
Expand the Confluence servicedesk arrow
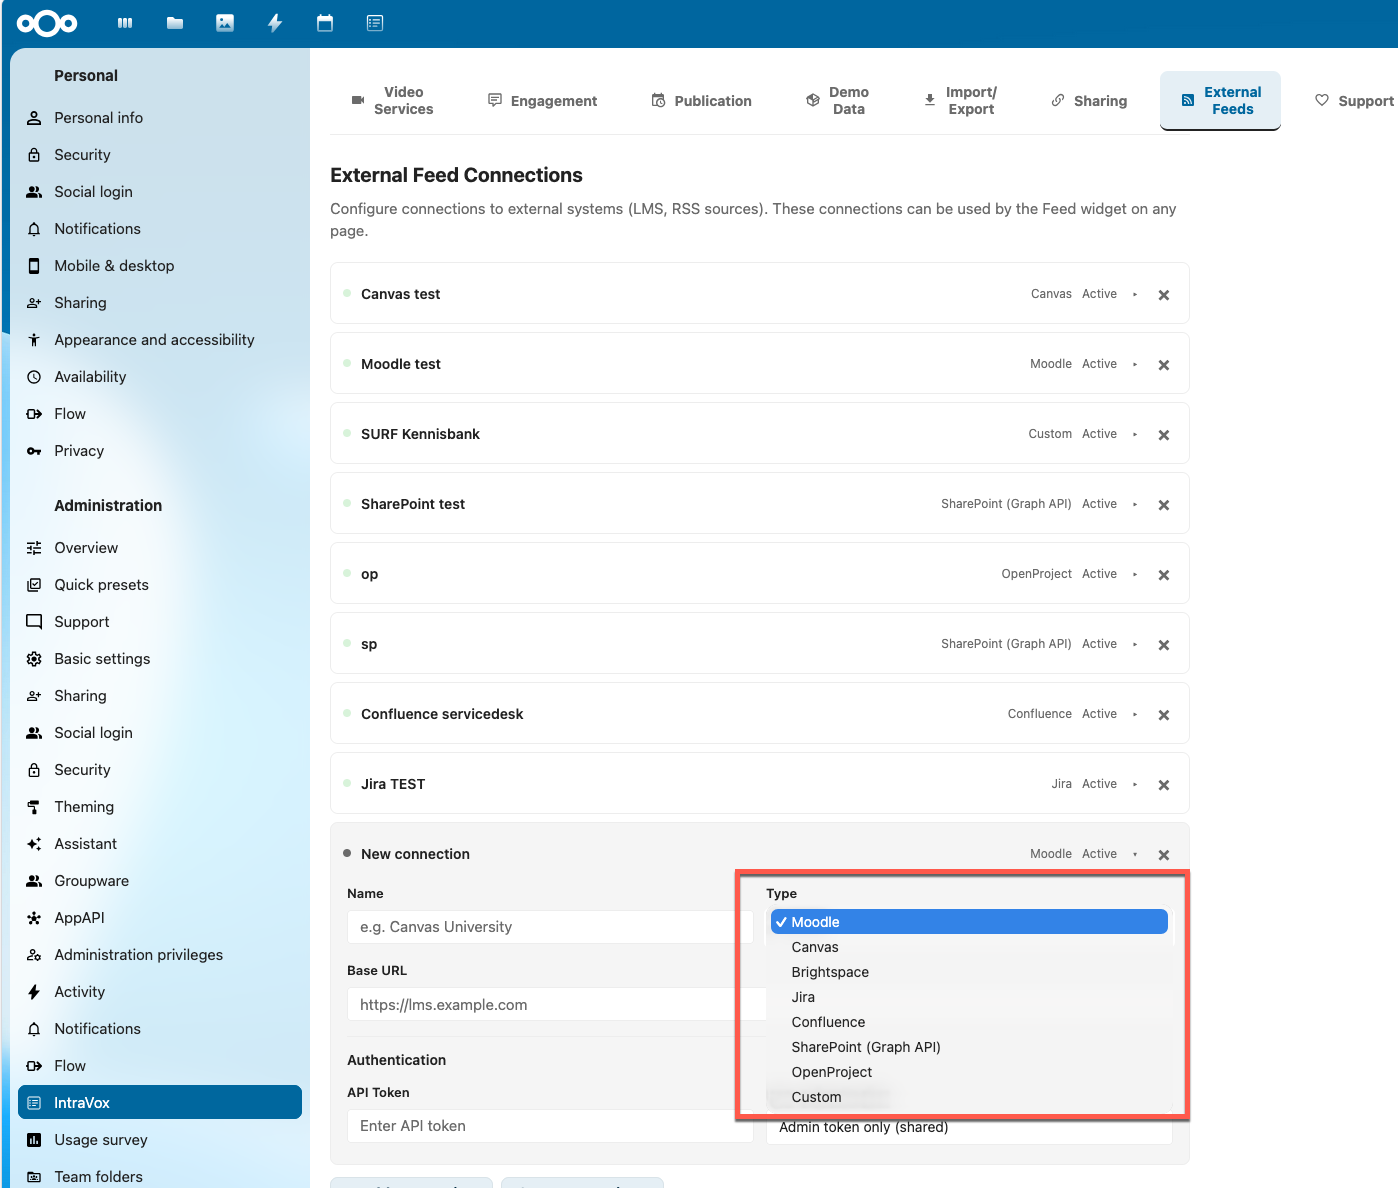1135,714
